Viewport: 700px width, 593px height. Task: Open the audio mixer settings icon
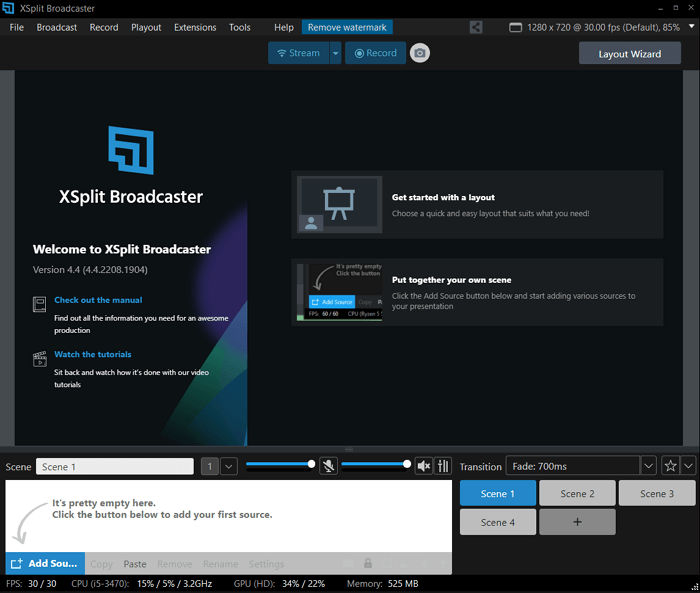tap(444, 466)
